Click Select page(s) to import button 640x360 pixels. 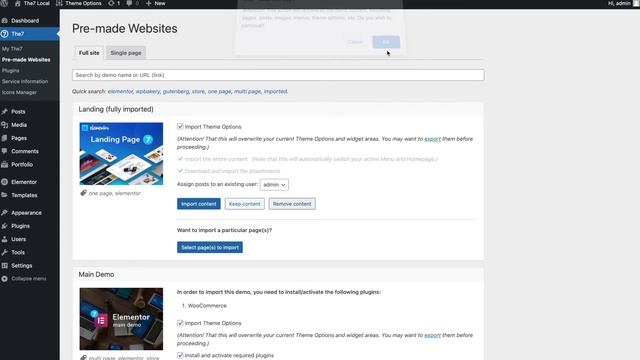(210, 247)
